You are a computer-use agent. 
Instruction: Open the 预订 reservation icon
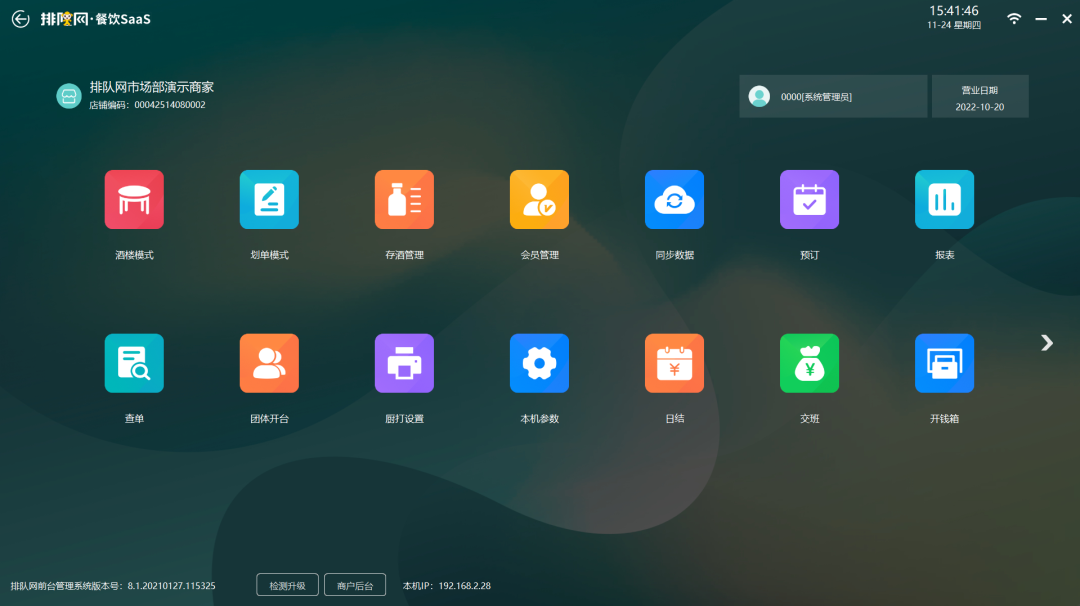(809, 200)
